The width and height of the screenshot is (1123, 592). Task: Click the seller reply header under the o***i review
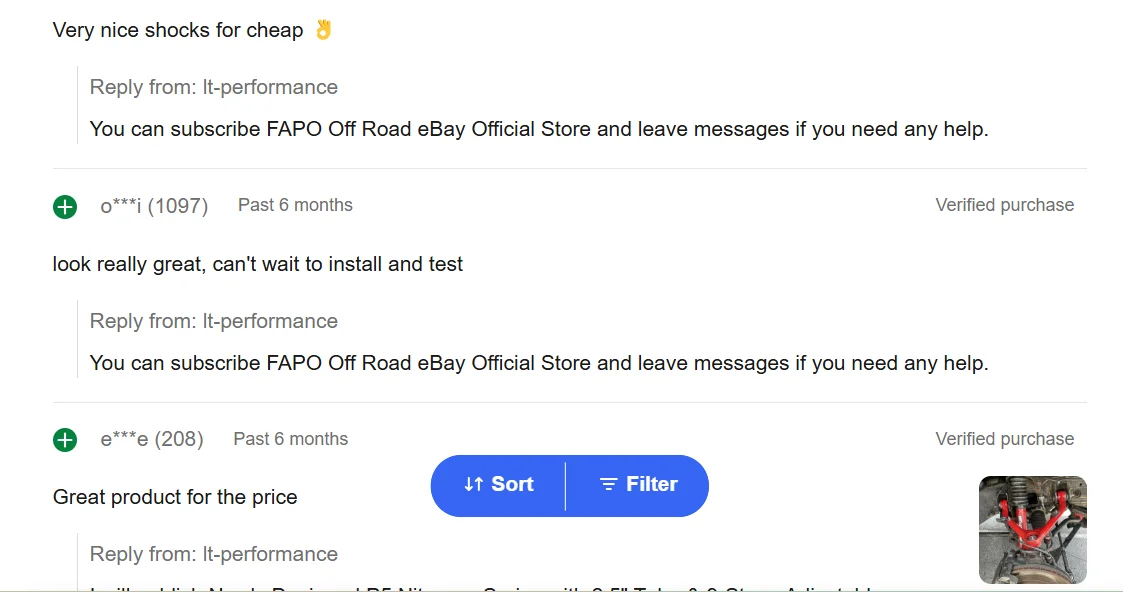tap(214, 321)
